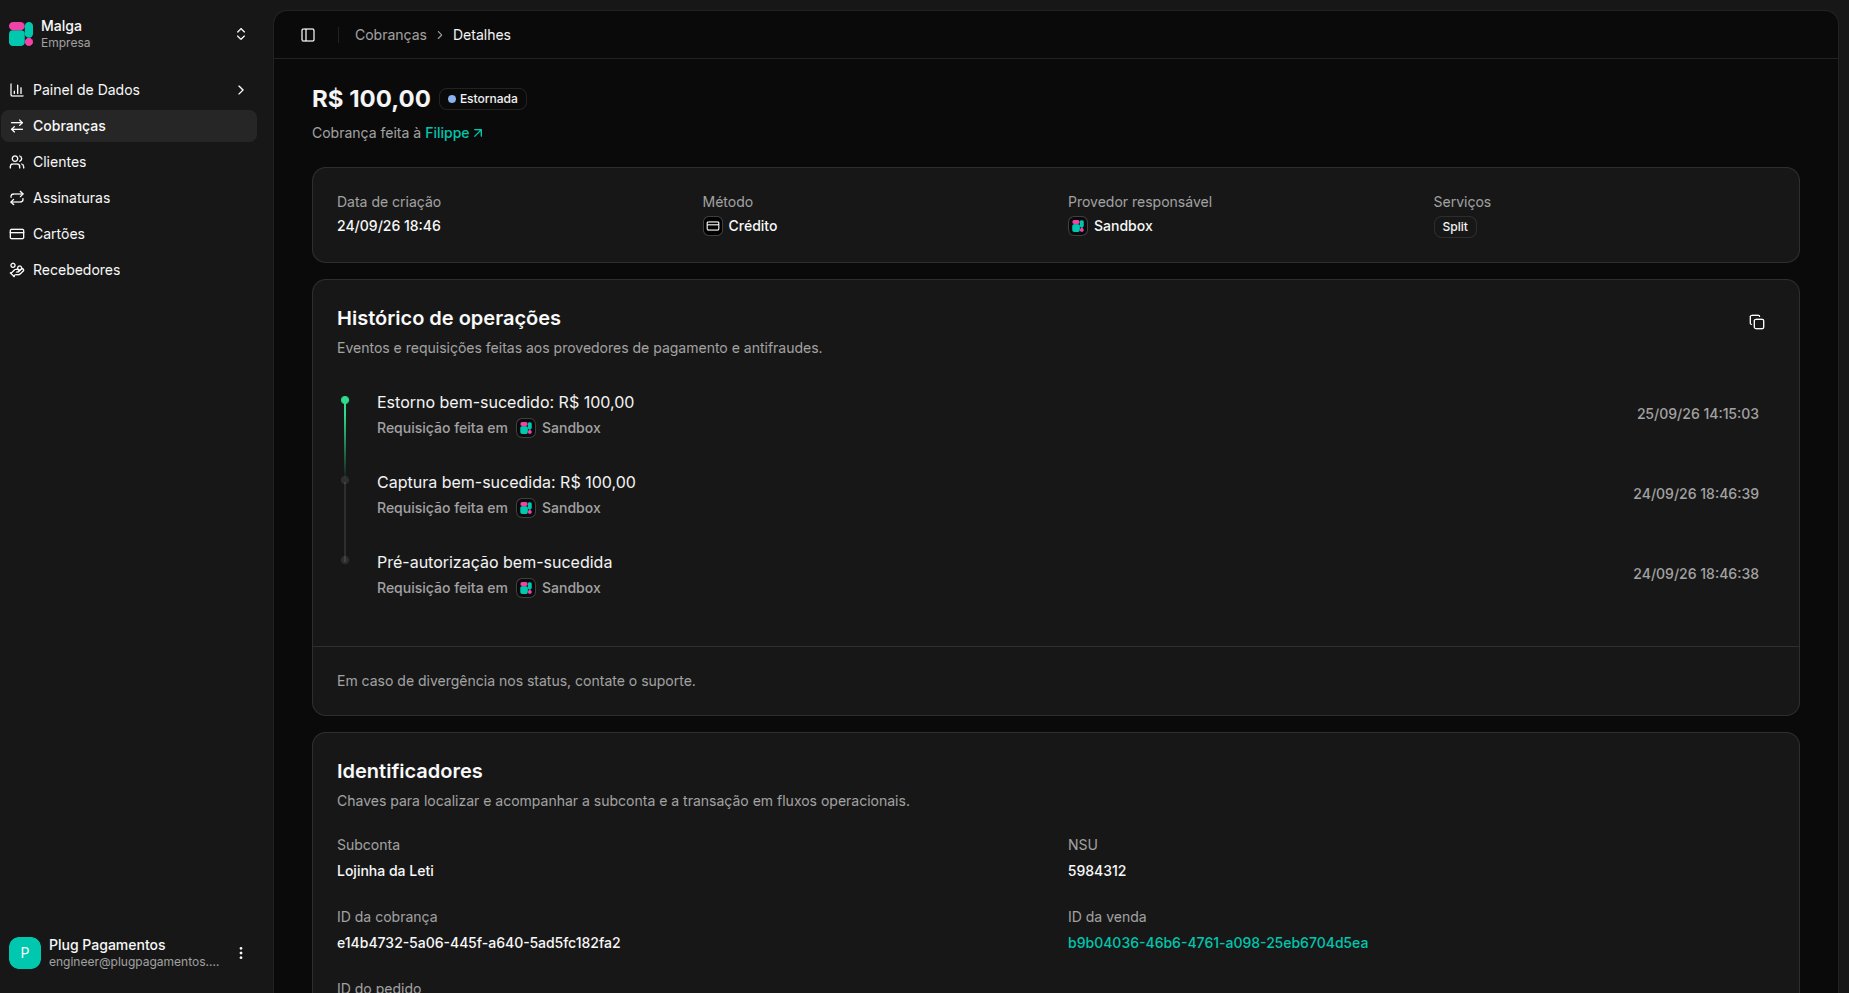Viewport: 1849px width, 993px height.
Task: Click the Estornada status badge
Action: coord(483,99)
